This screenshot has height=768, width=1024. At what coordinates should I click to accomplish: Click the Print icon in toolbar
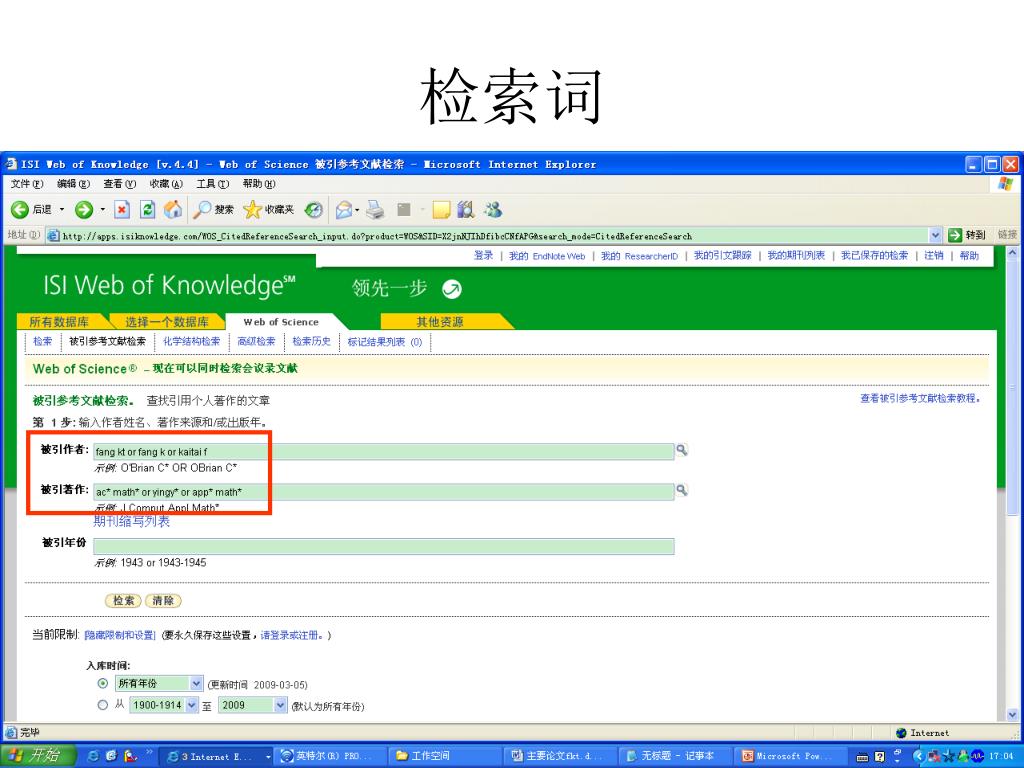coord(375,209)
